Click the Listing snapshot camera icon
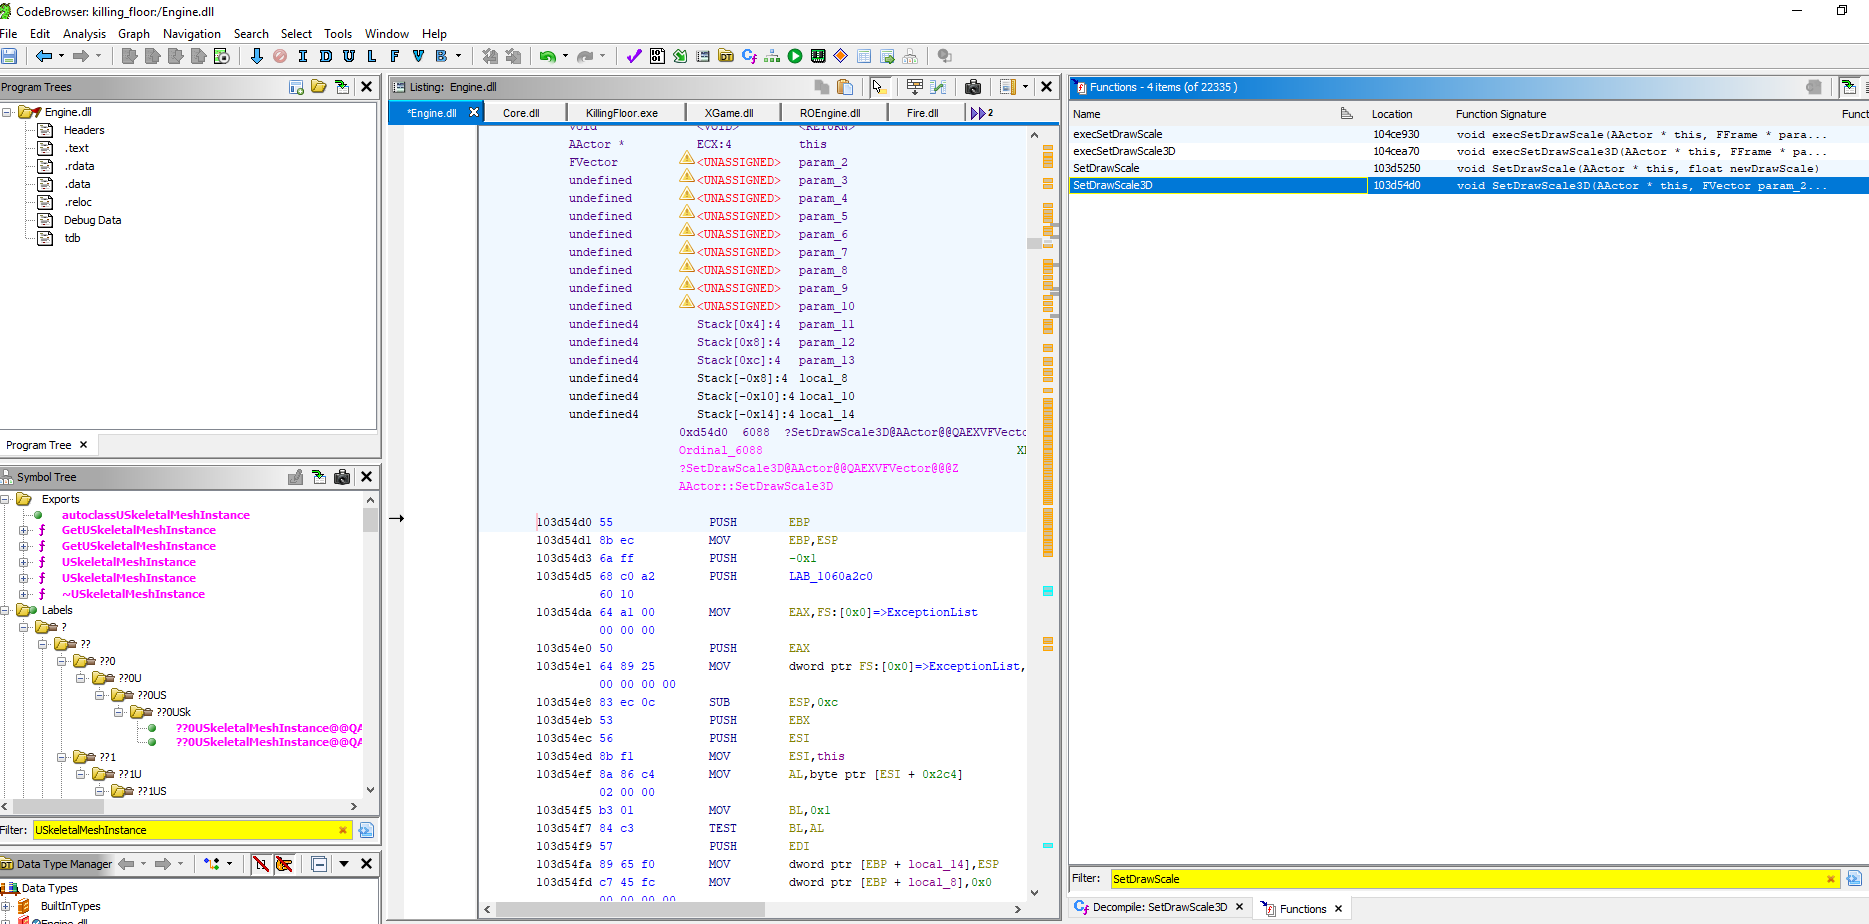The width and height of the screenshot is (1869, 924). tap(972, 87)
